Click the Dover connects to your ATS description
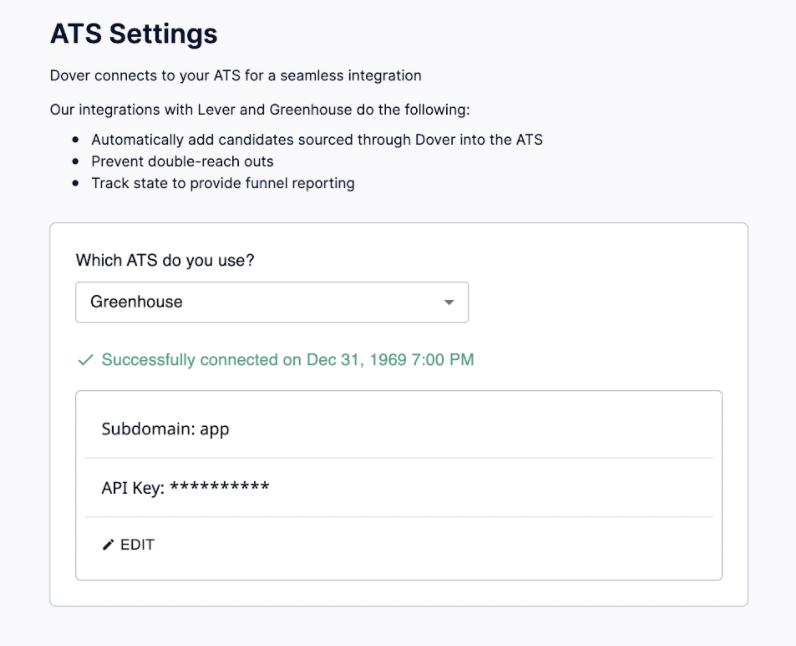This screenshot has width=796, height=646. 236,76
